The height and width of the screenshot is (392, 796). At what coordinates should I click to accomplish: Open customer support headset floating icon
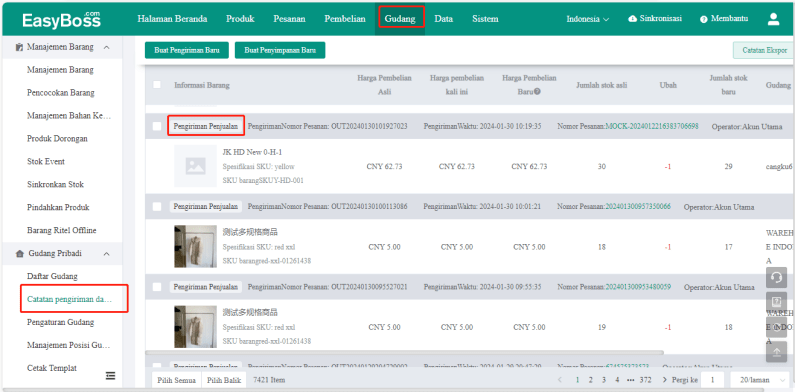click(776, 278)
